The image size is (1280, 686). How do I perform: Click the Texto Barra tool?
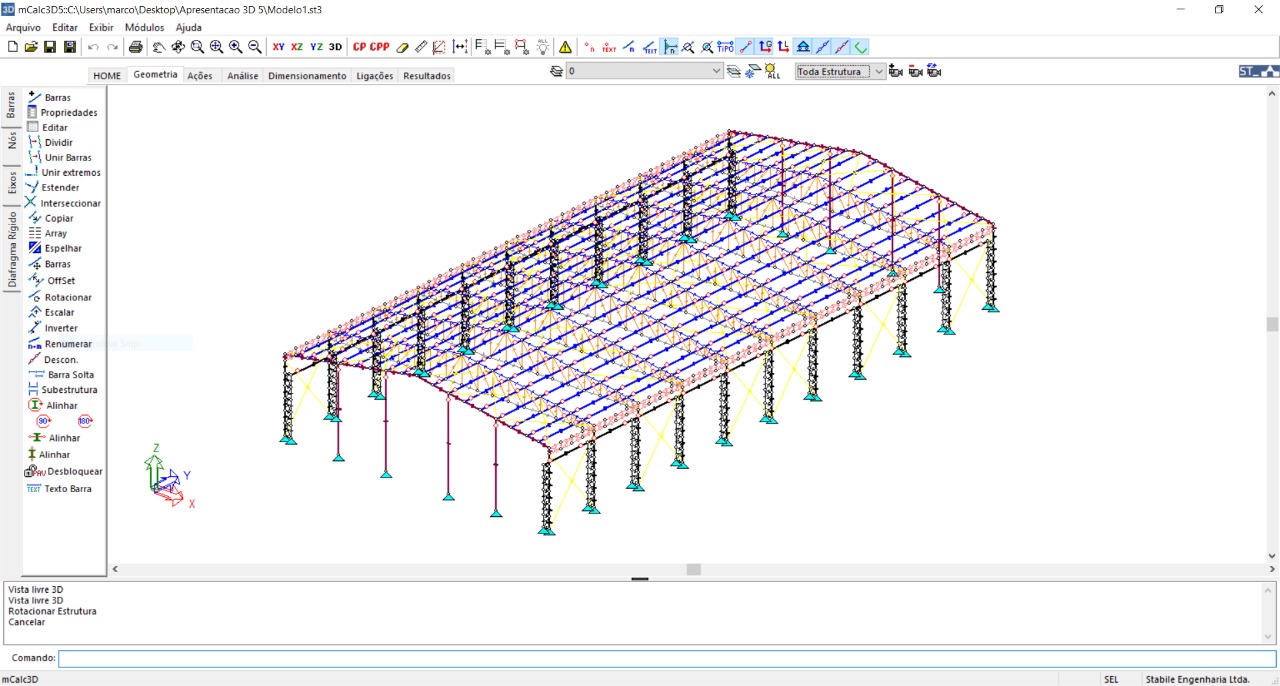click(59, 488)
